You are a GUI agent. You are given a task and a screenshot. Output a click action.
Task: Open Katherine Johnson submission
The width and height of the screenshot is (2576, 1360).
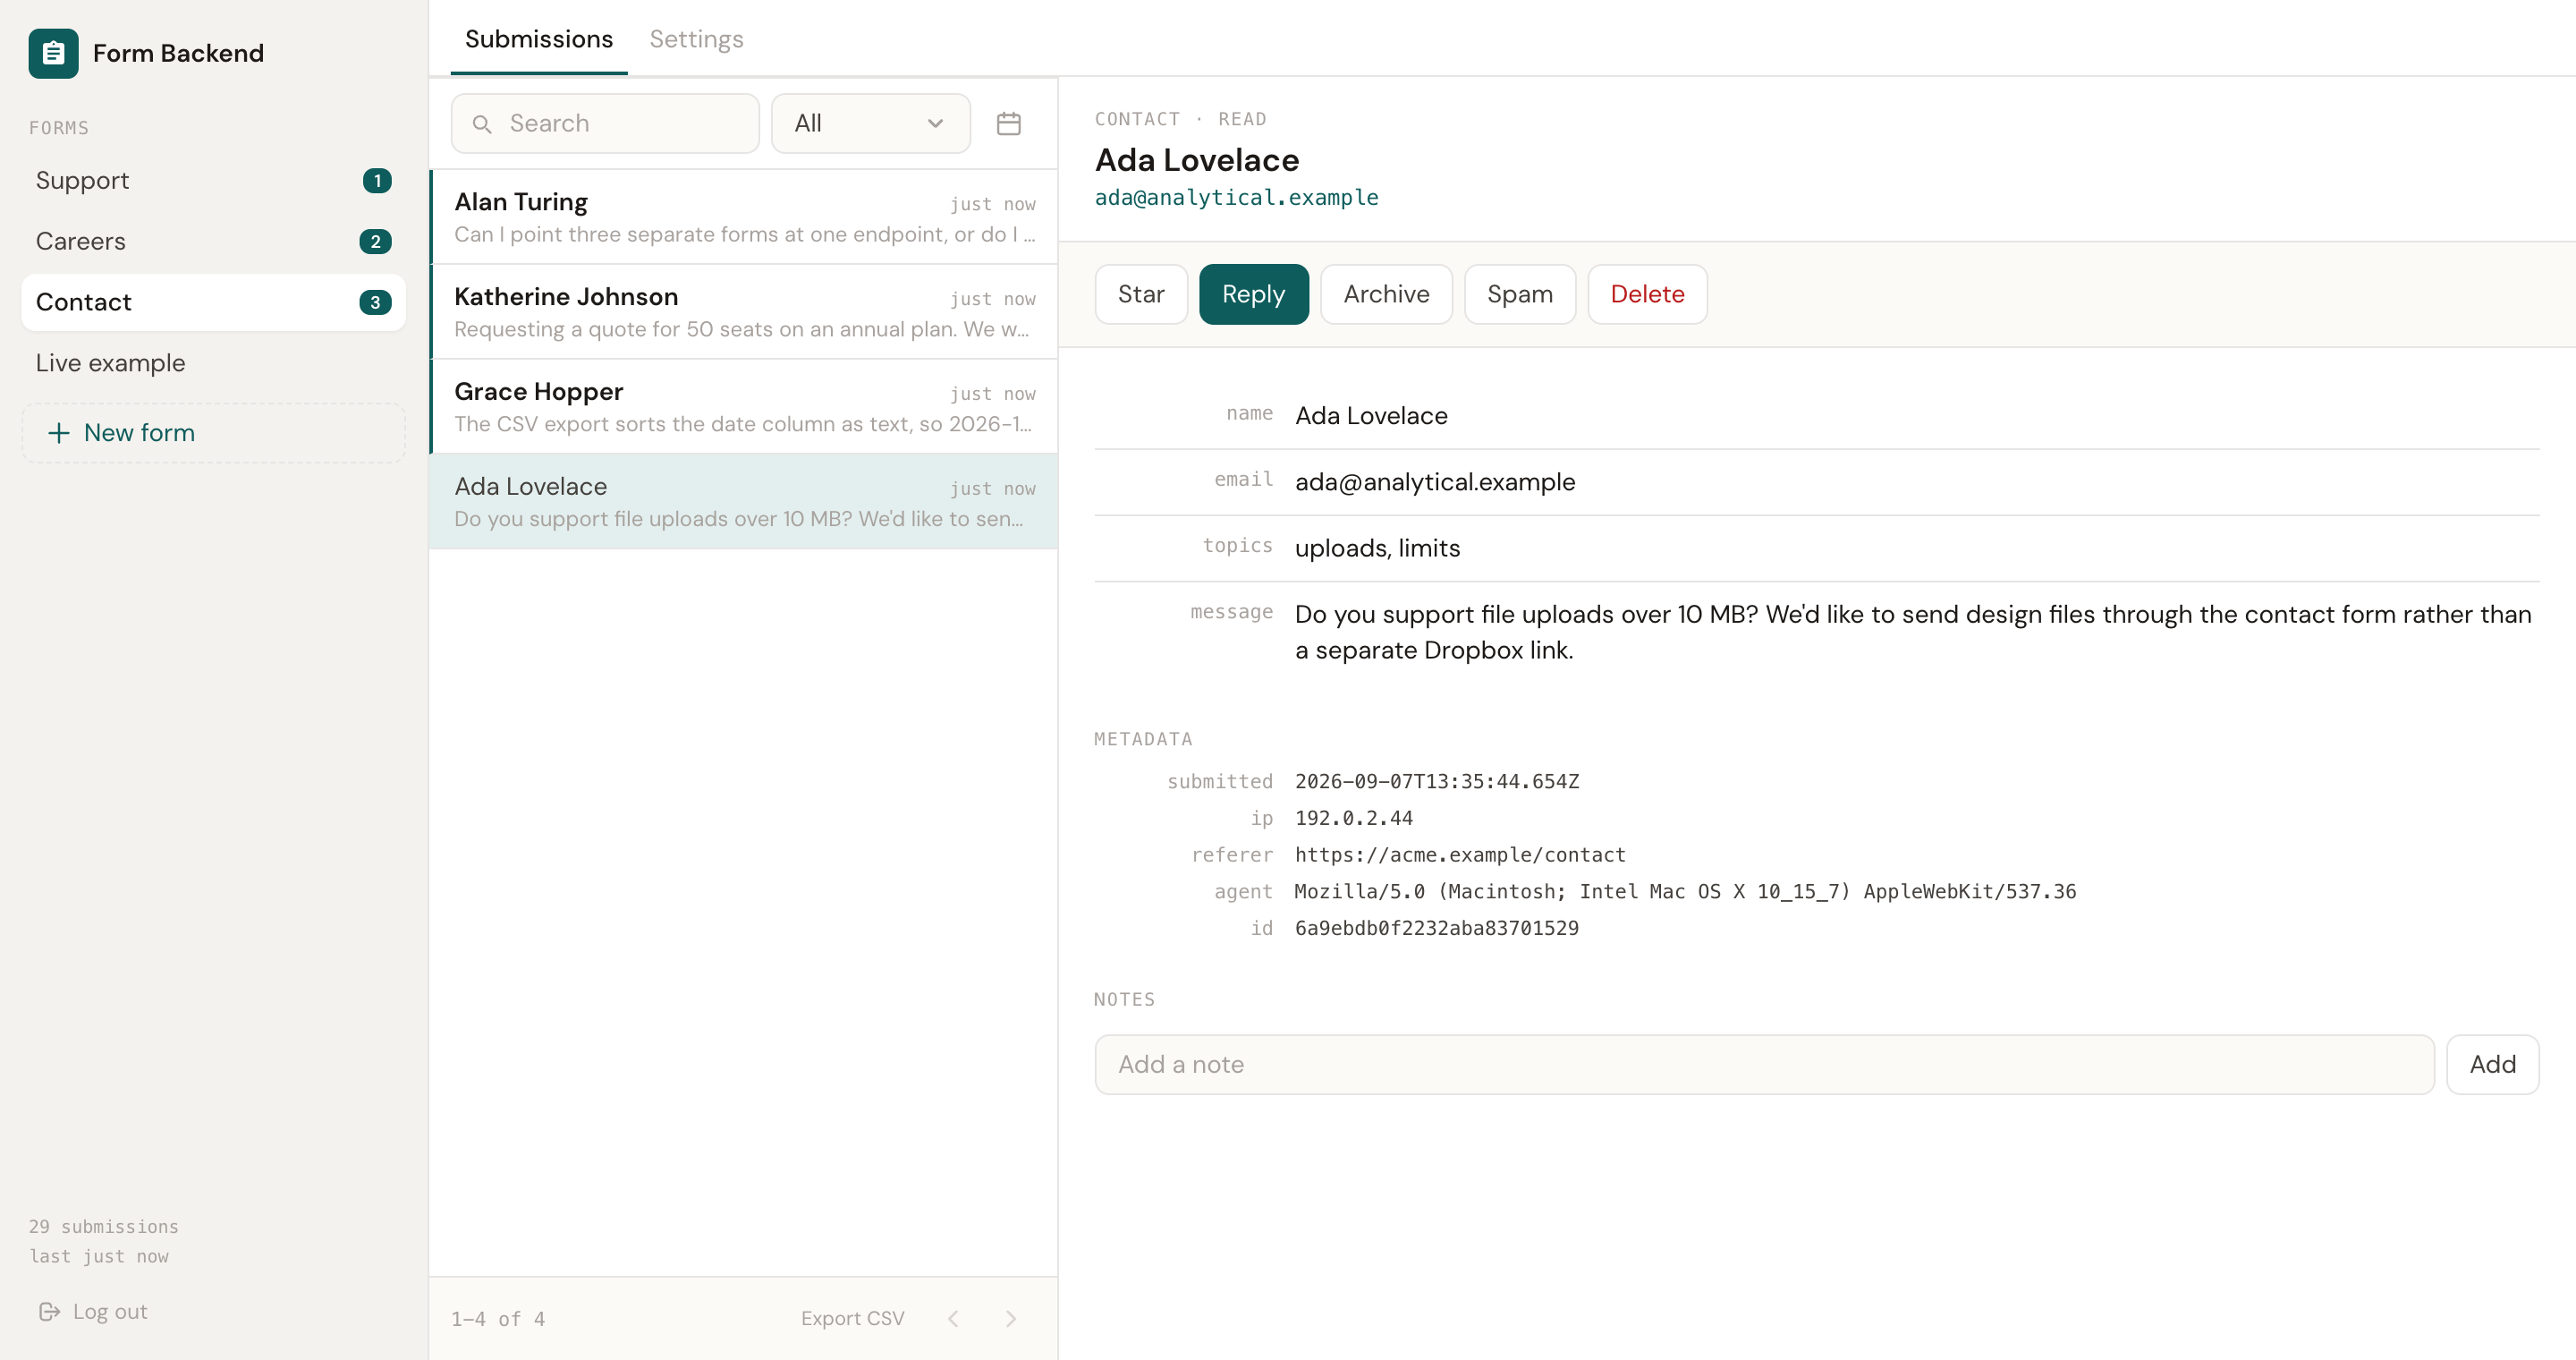coord(744,312)
